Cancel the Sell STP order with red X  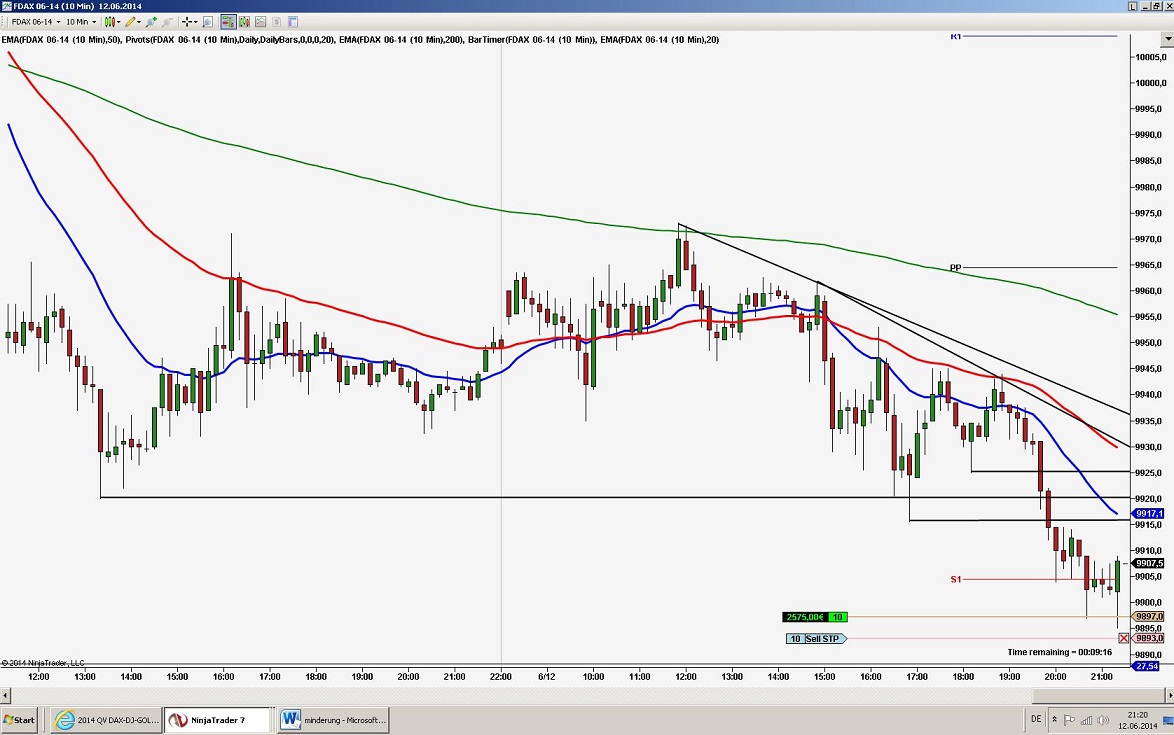point(1124,637)
